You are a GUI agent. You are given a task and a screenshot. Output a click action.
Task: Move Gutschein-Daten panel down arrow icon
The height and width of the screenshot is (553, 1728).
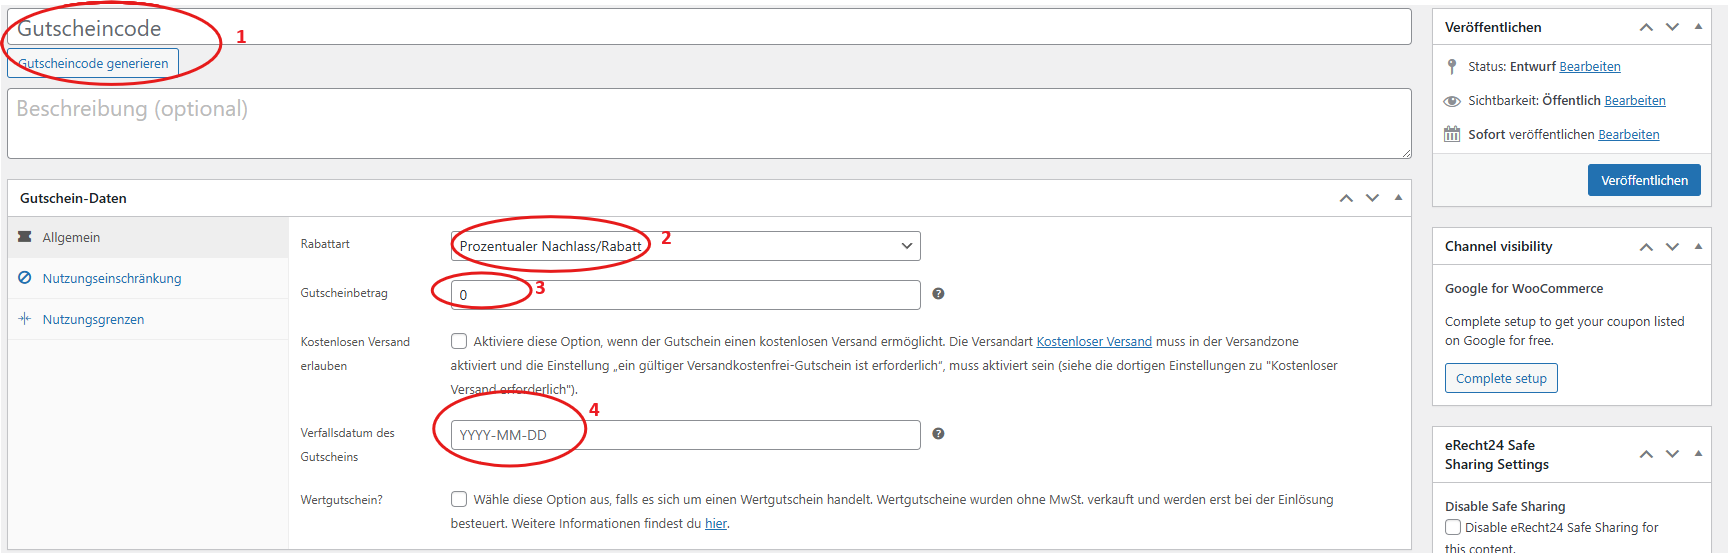click(x=1372, y=198)
